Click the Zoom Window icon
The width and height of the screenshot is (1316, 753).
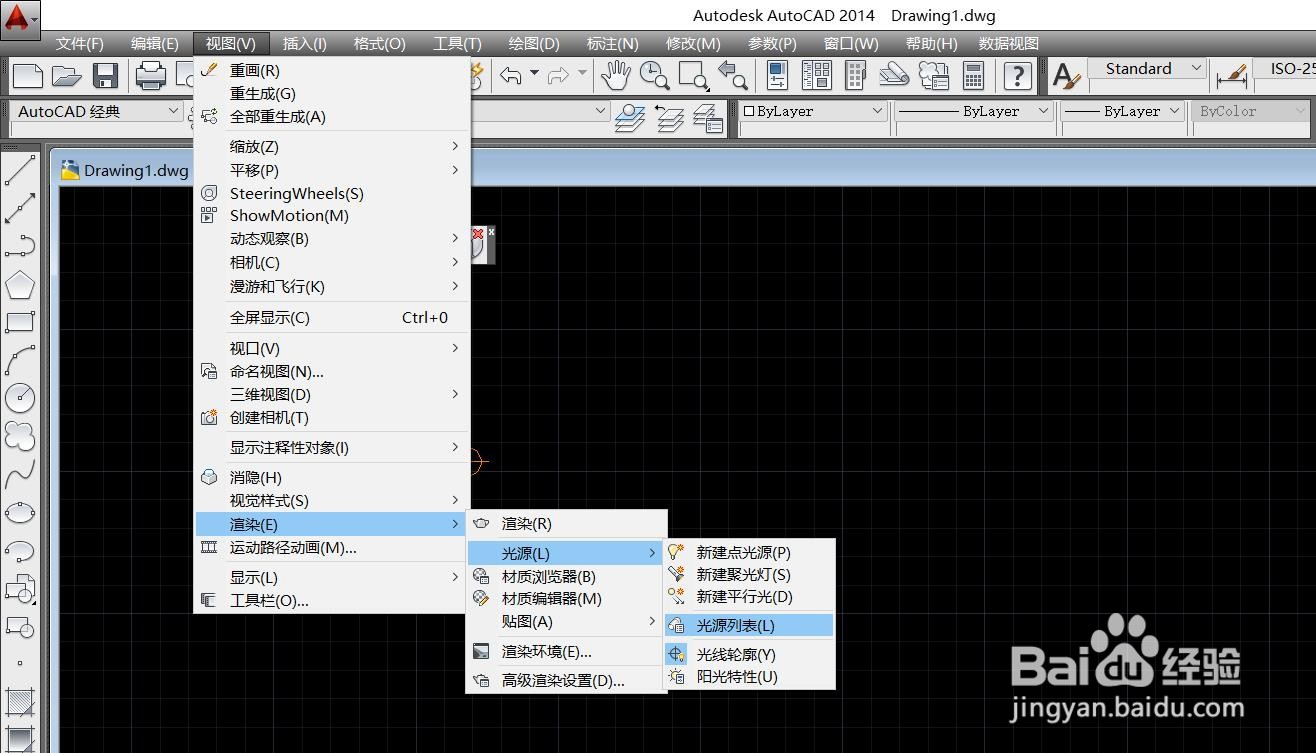coord(693,75)
